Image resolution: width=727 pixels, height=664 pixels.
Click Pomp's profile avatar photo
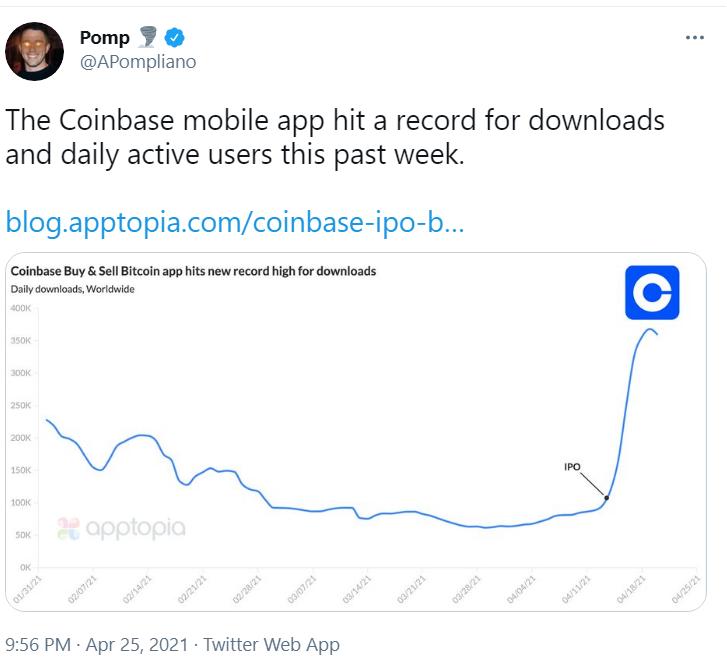[x=35, y=48]
